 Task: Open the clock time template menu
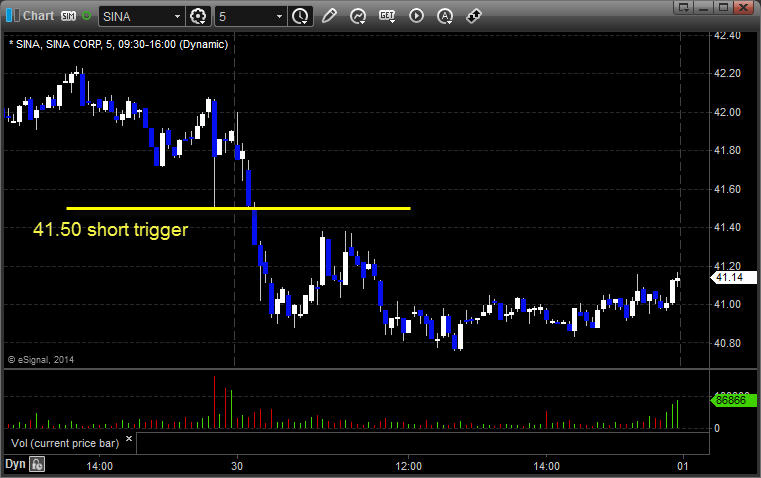300,16
